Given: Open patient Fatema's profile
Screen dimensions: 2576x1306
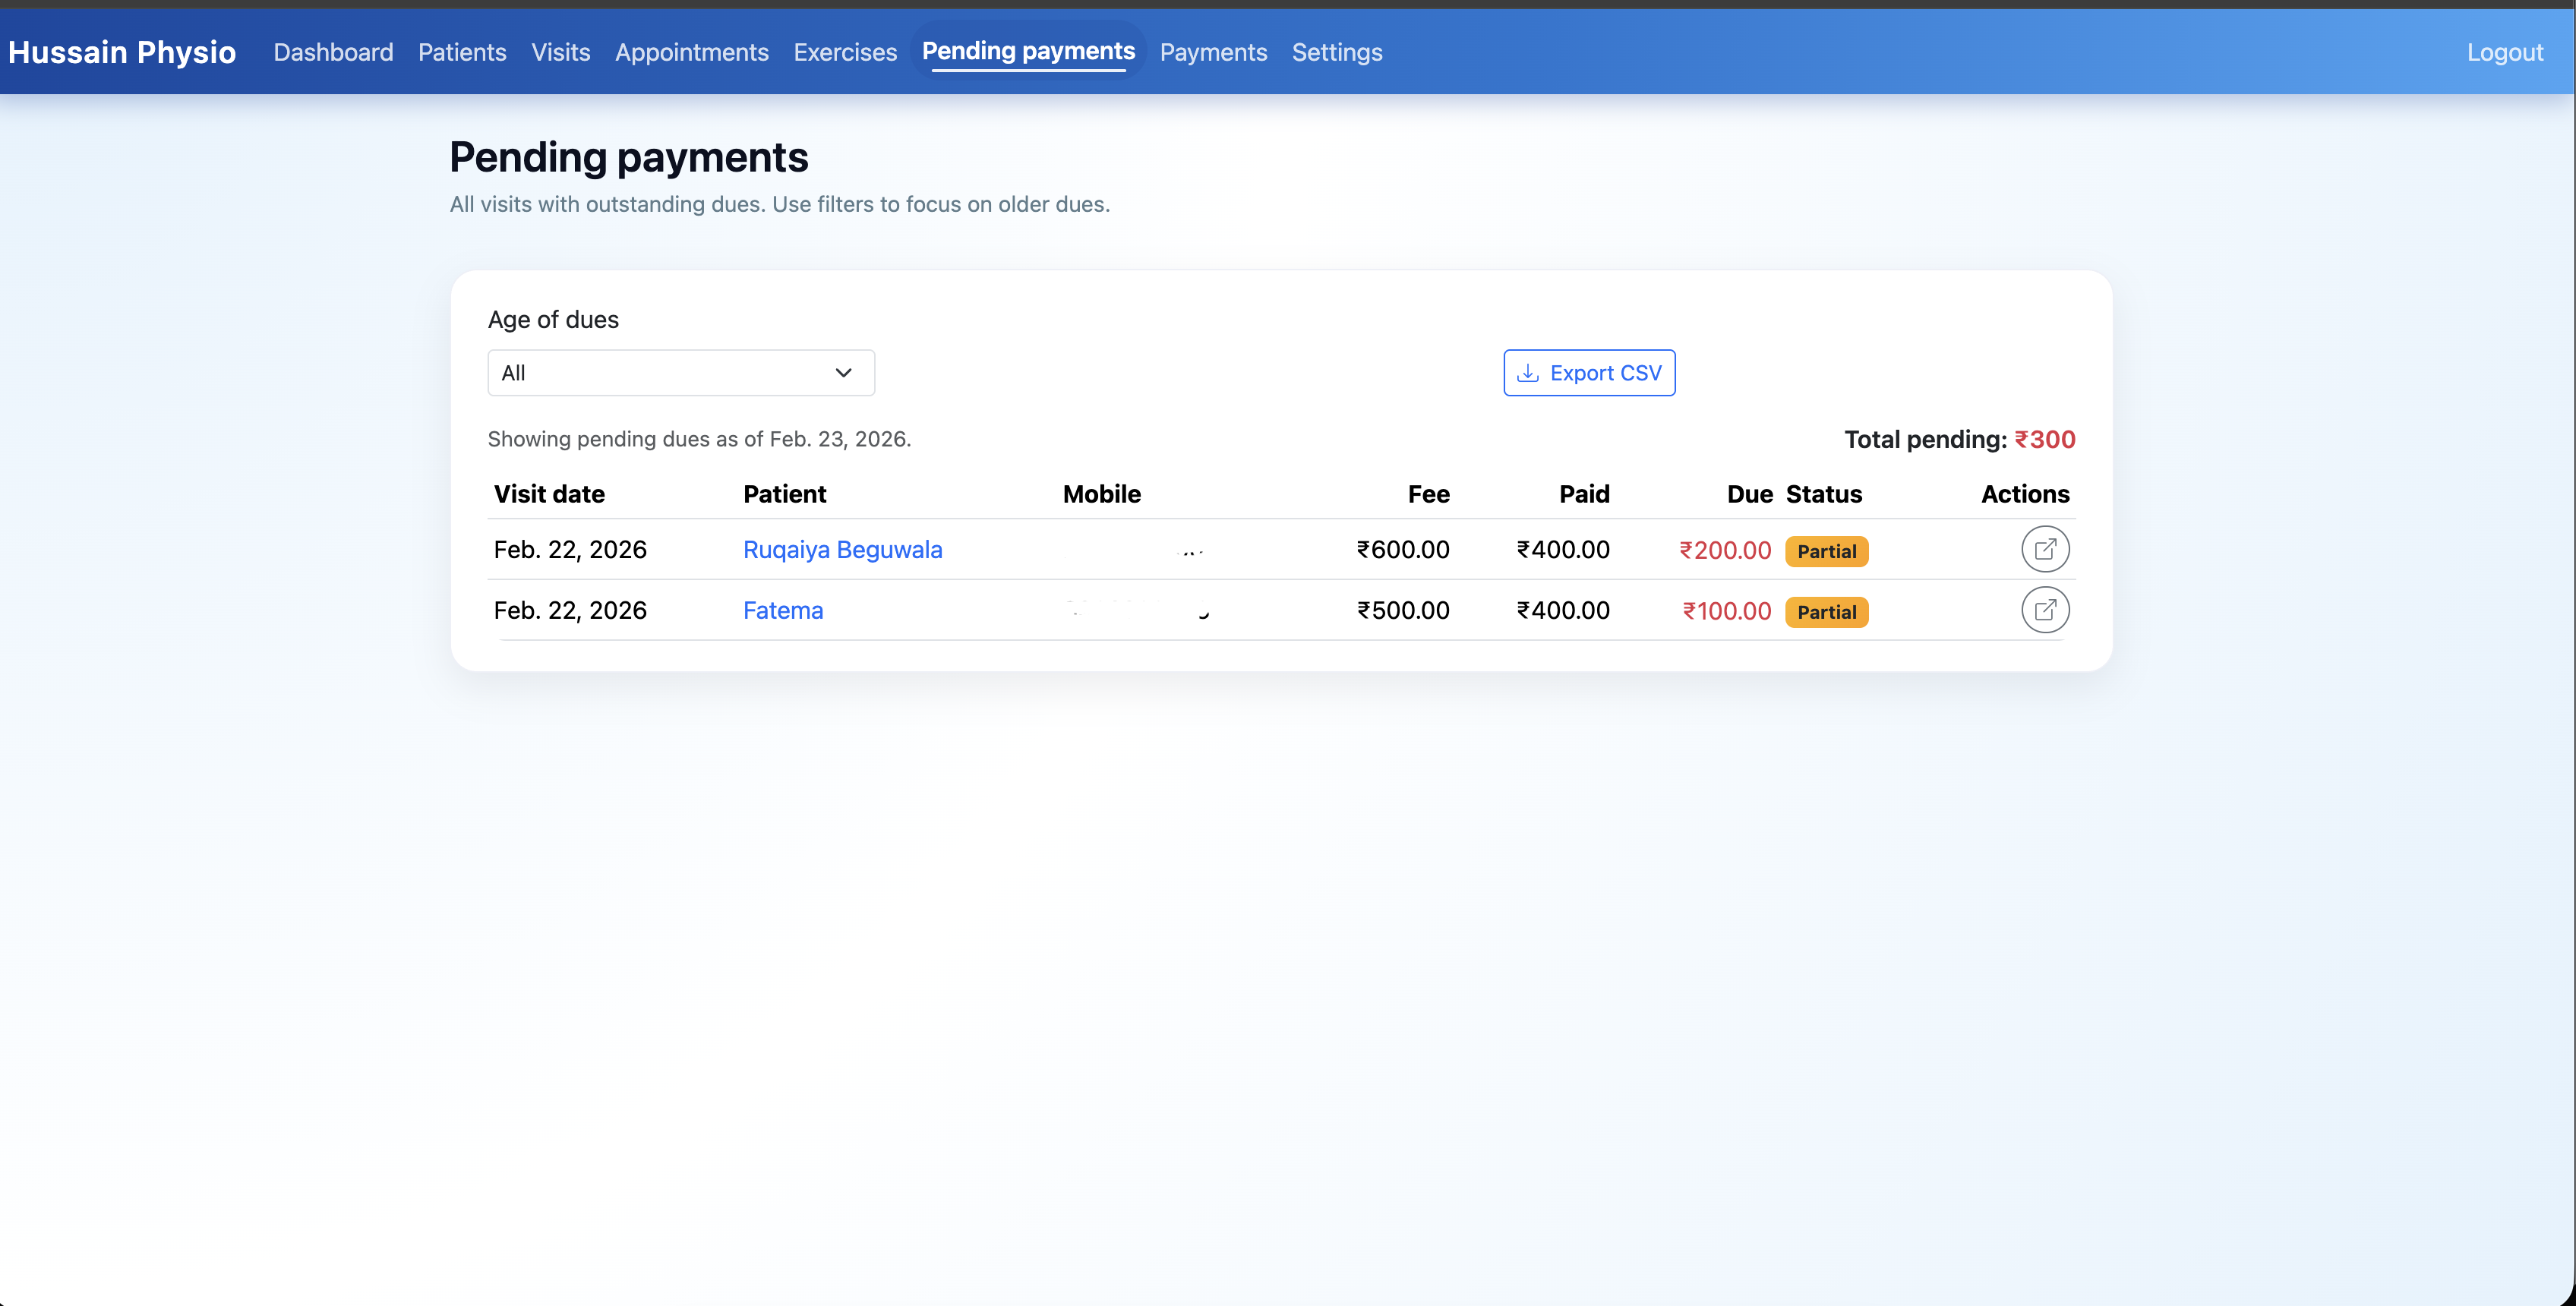Looking at the screenshot, I should tap(783, 611).
